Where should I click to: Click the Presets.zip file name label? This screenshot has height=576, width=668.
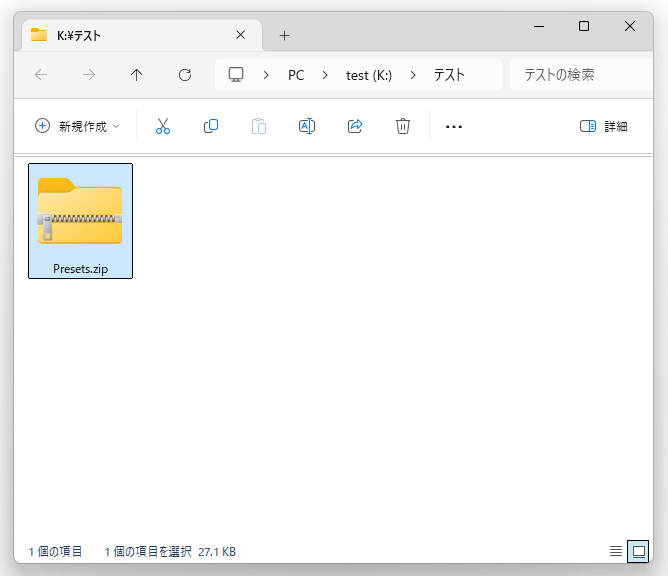[x=81, y=269]
